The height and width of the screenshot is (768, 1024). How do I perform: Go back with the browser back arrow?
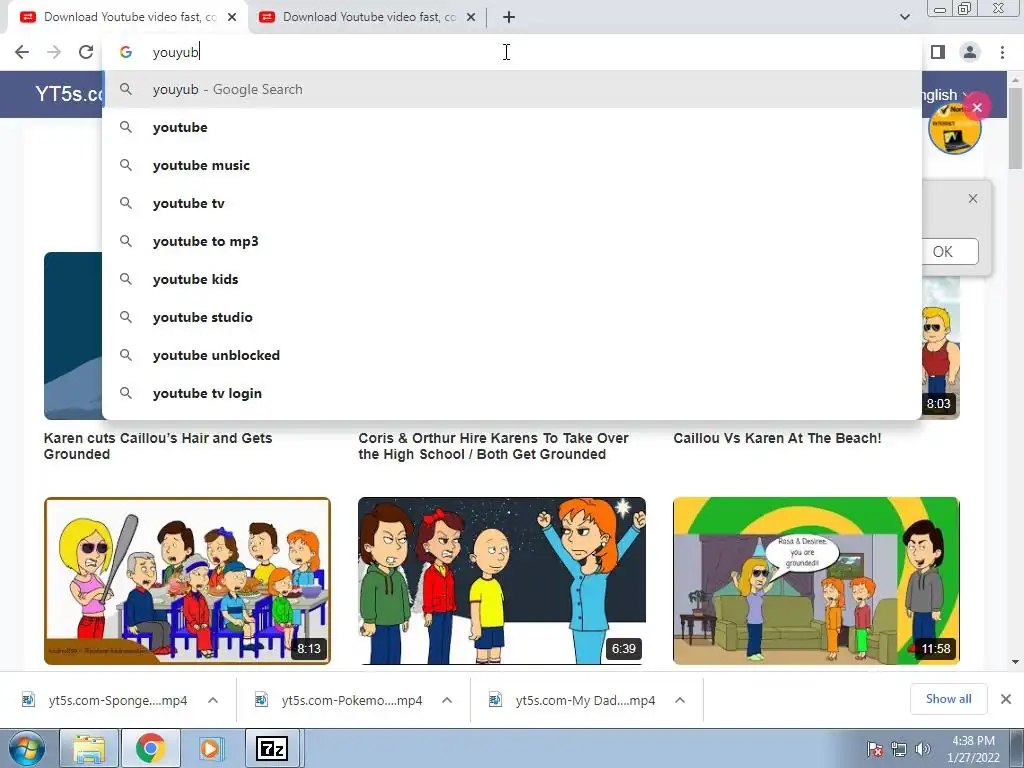pyautogui.click(x=22, y=52)
